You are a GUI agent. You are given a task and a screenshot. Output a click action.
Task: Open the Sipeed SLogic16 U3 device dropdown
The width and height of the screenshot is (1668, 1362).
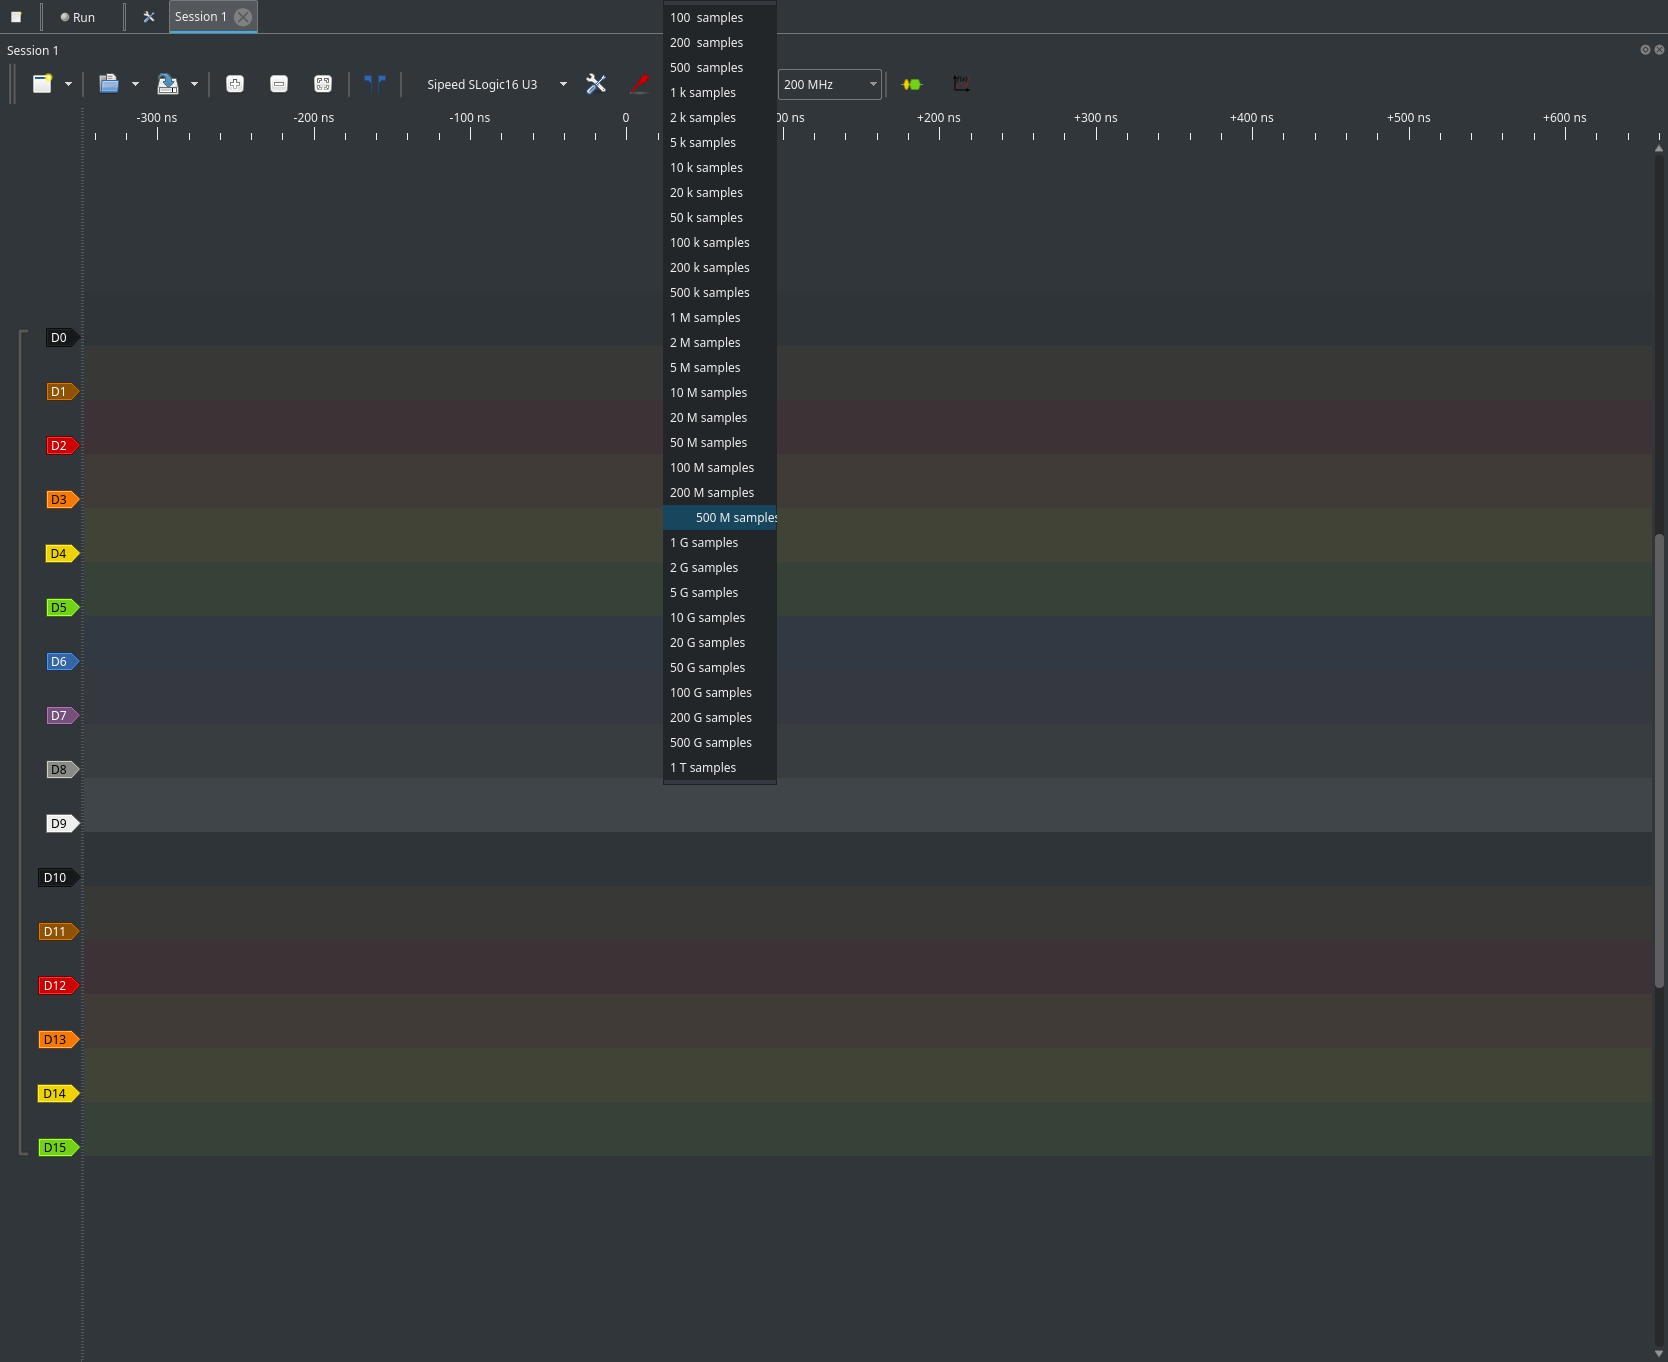tap(496, 84)
